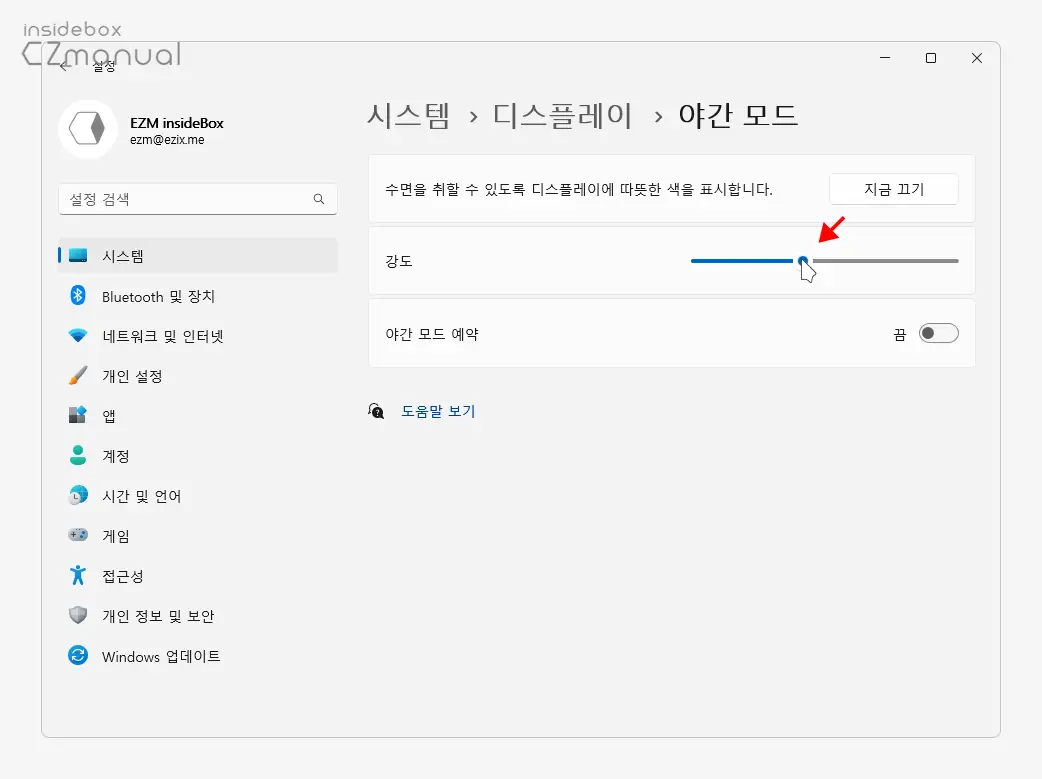The height and width of the screenshot is (779, 1042).
Task: Open 계정 settings via the person icon
Action: 78,456
